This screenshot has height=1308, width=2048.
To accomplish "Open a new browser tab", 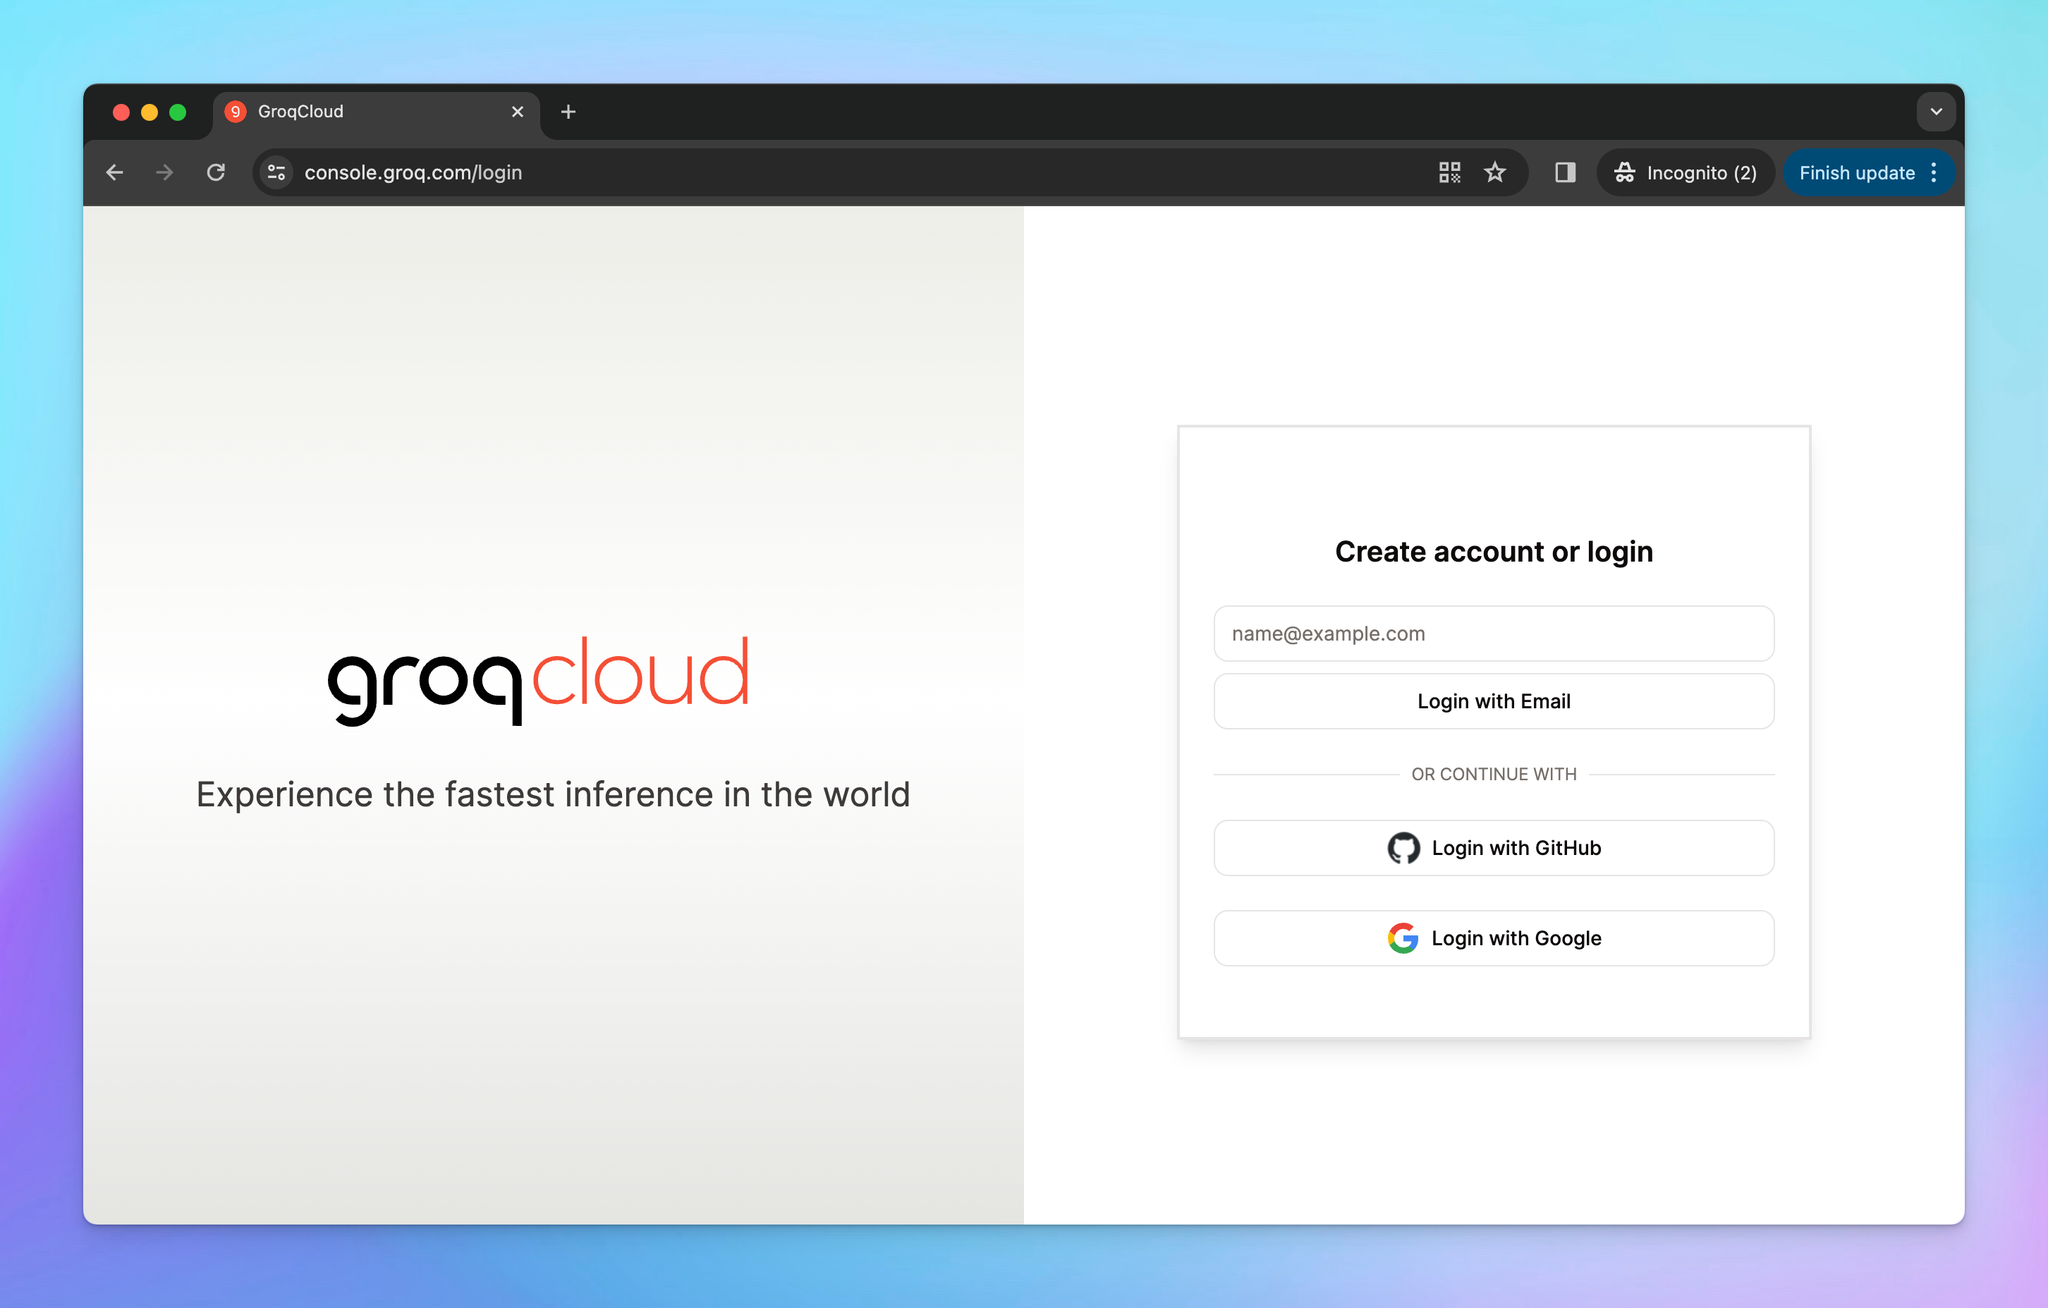I will pyautogui.click(x=568, y=112).
